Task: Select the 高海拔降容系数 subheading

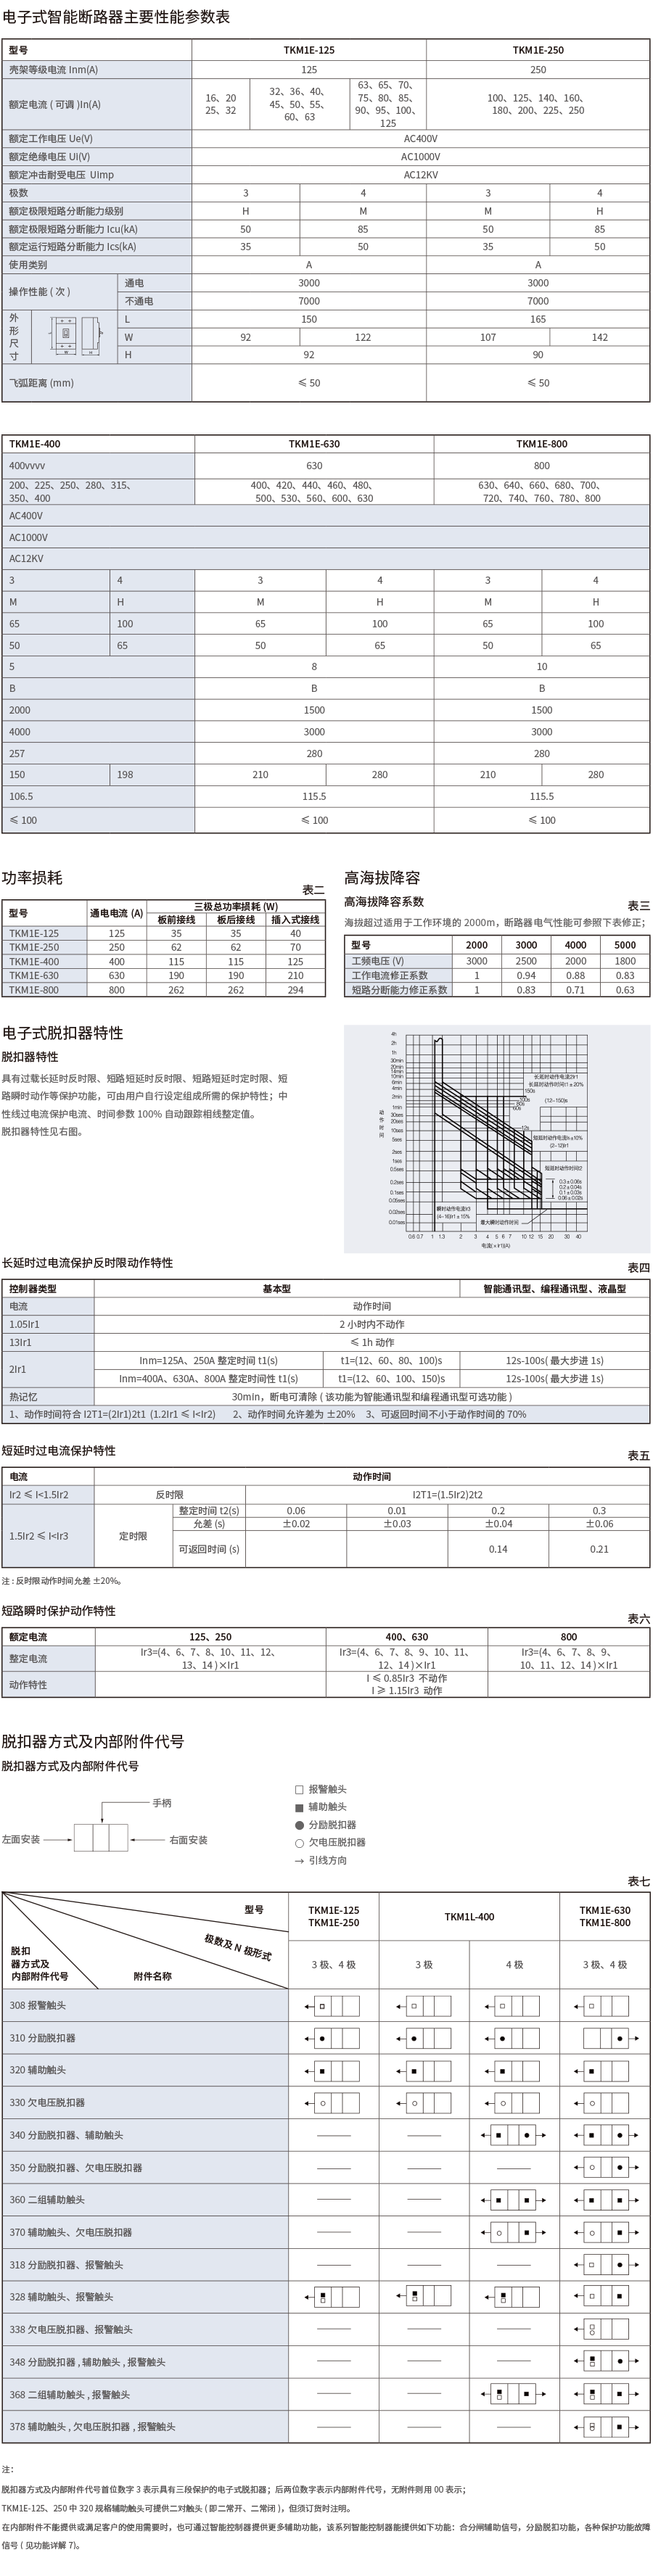Action: [x=384, y=903]
